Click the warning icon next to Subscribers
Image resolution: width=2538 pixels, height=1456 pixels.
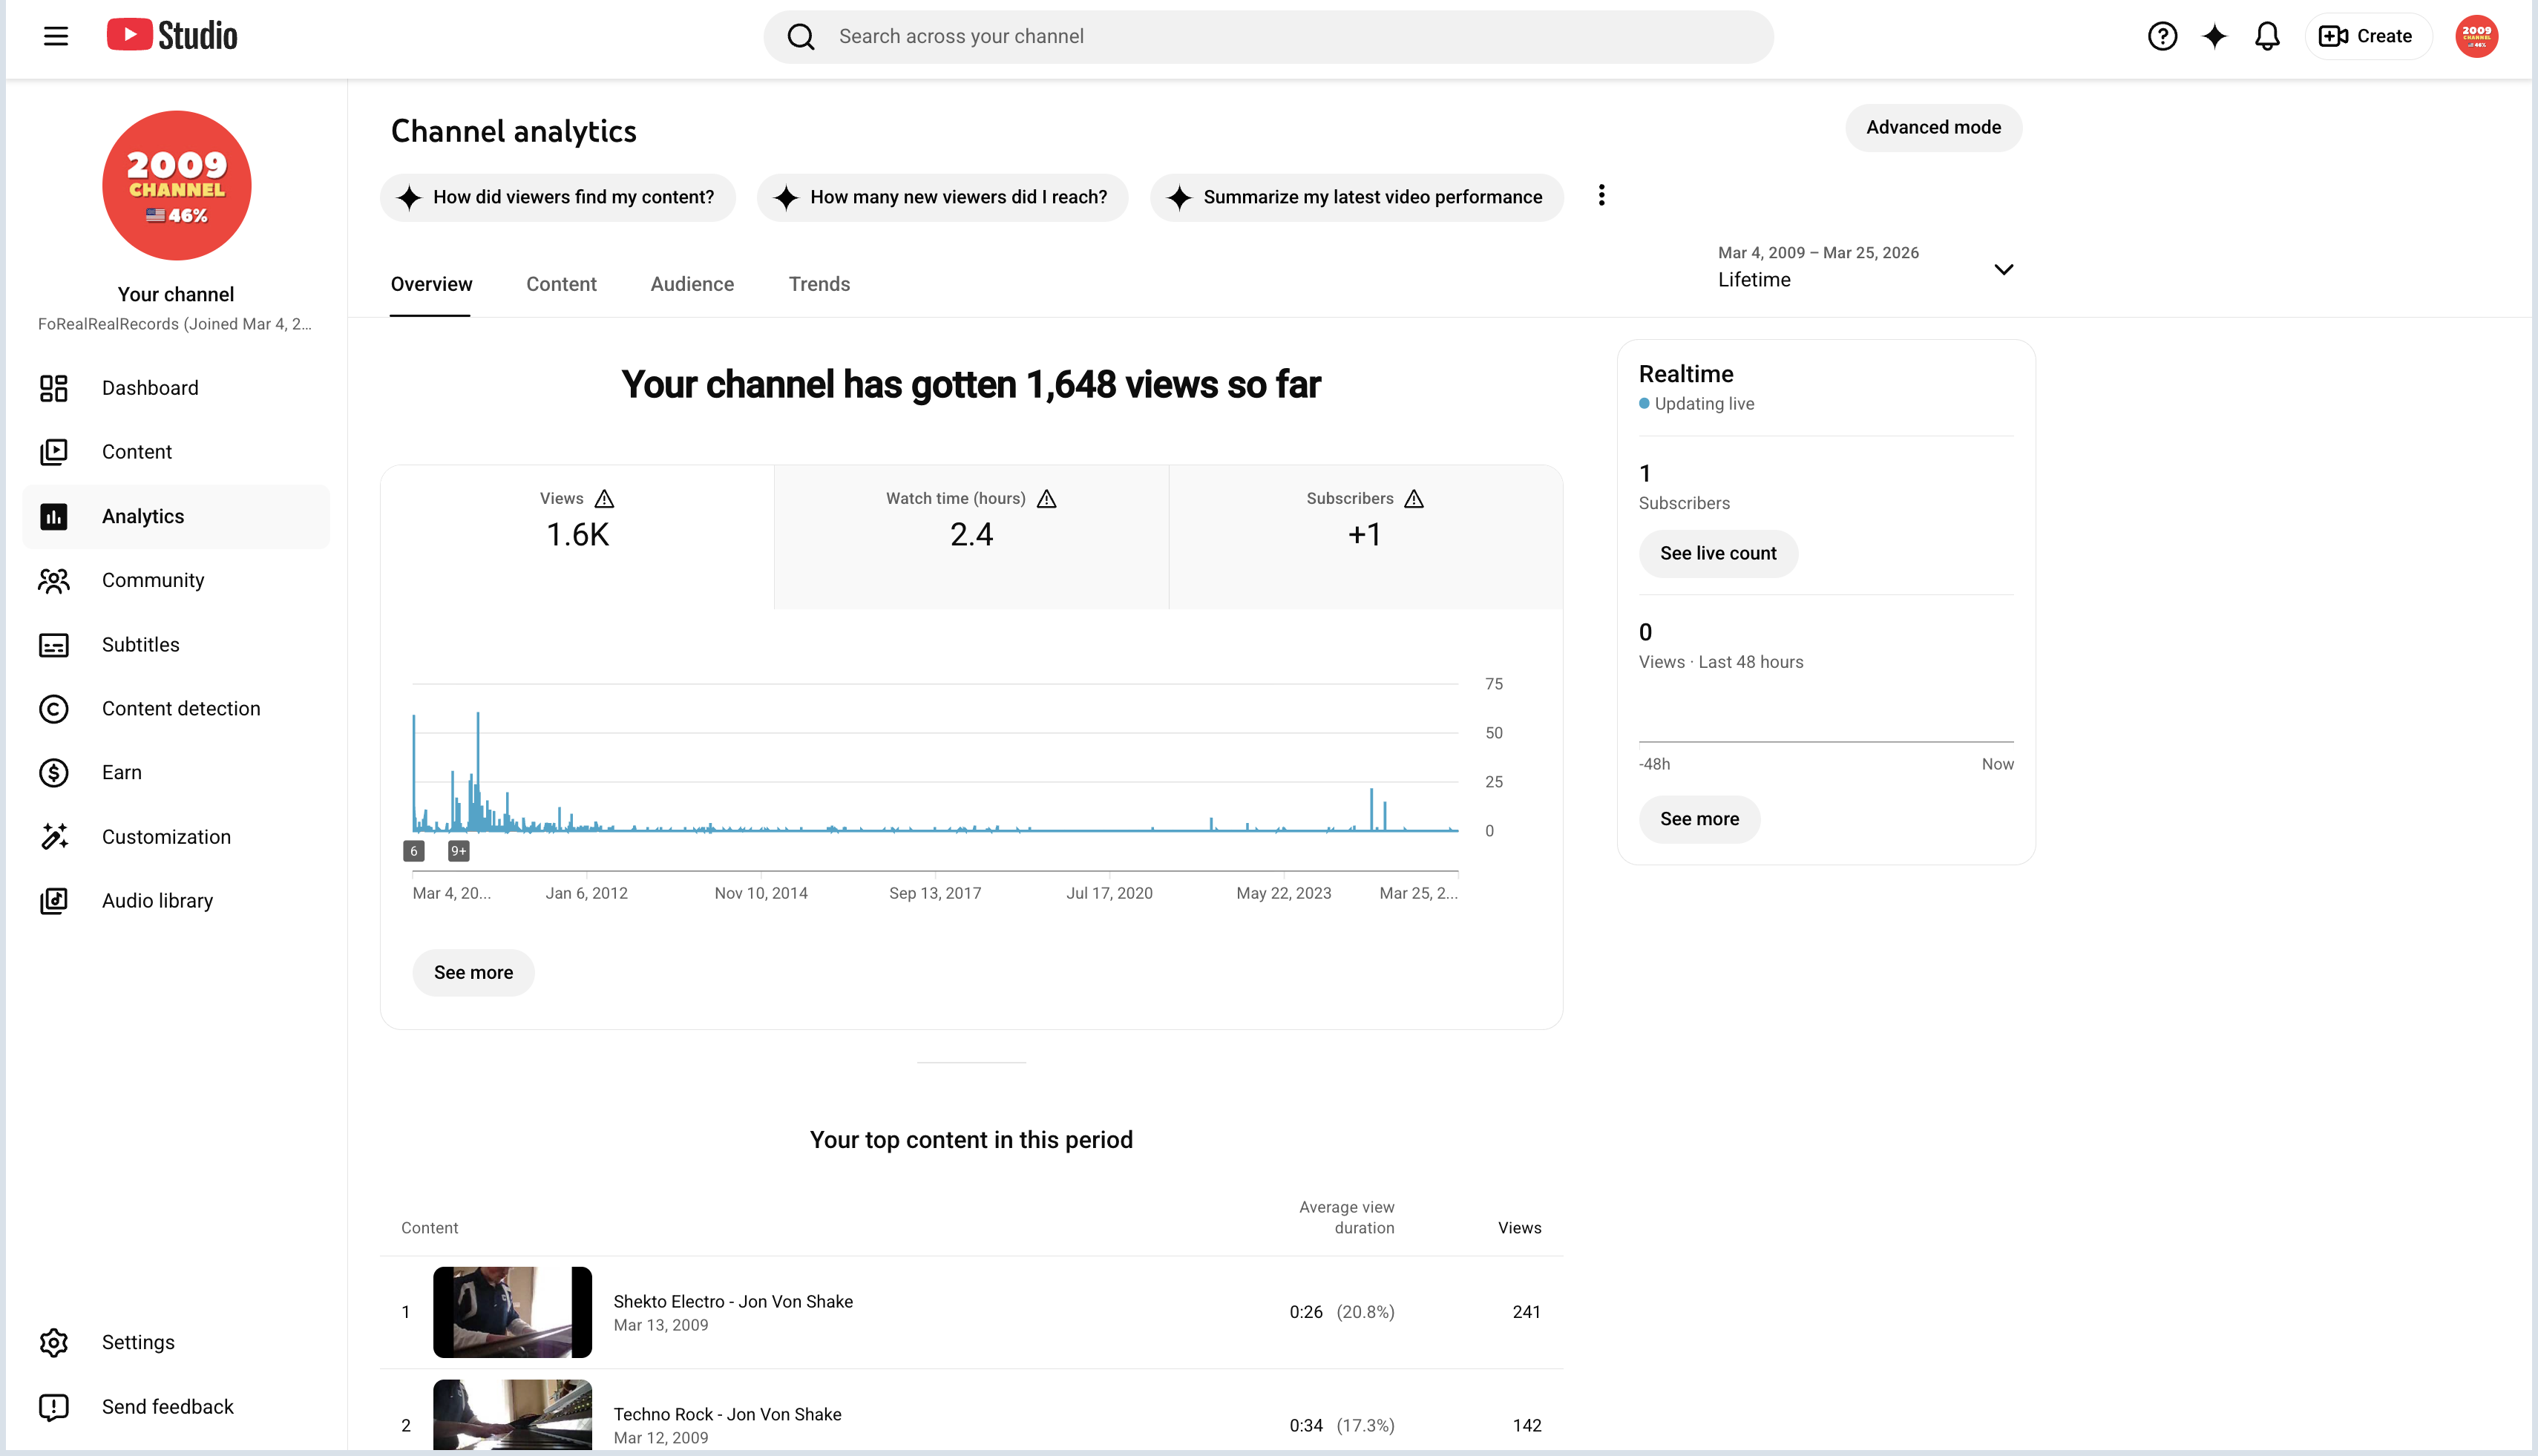[x=1413, y=499]
